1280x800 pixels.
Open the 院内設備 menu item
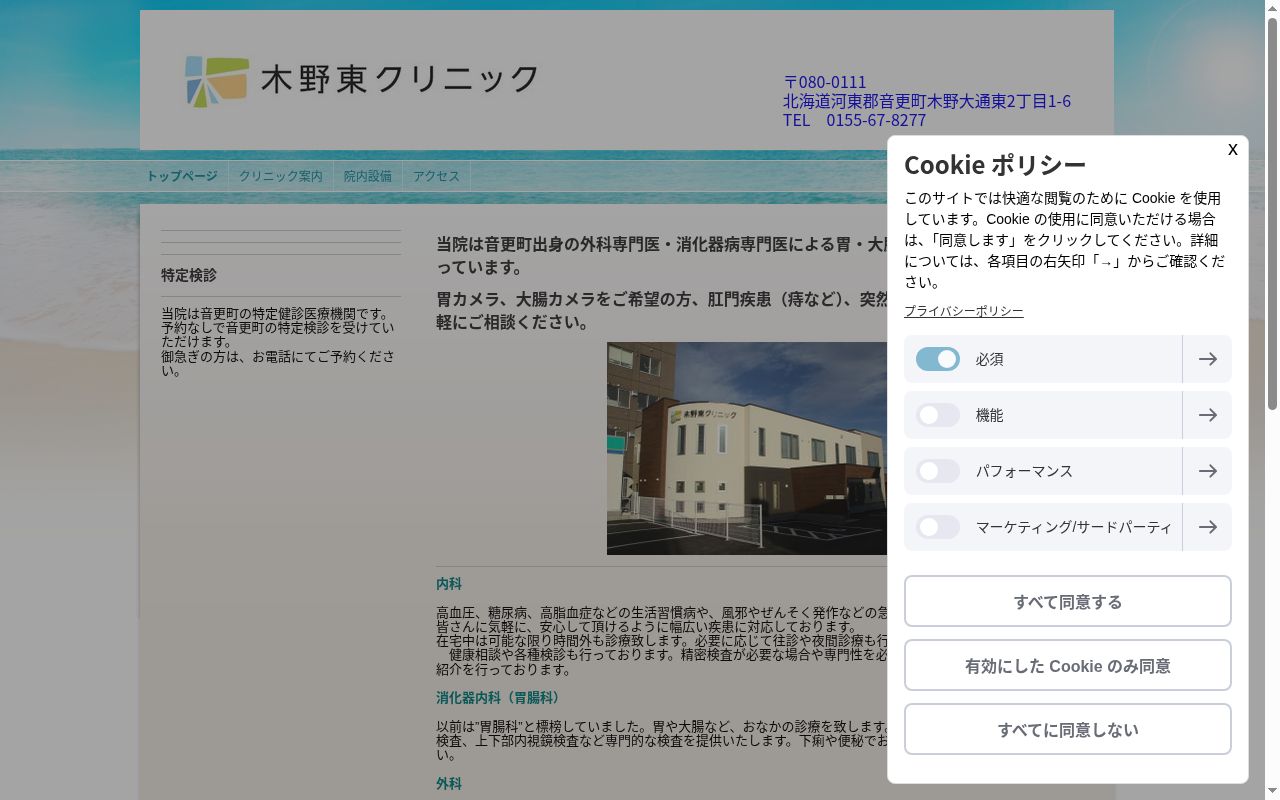pyautogui.click(x=368, y=176)
